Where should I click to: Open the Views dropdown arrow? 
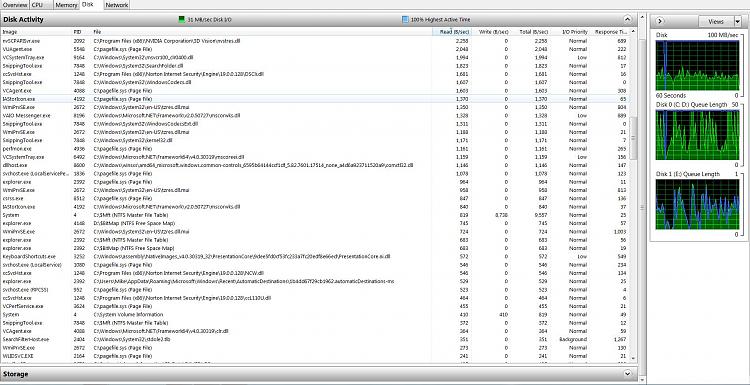[737, 22]
